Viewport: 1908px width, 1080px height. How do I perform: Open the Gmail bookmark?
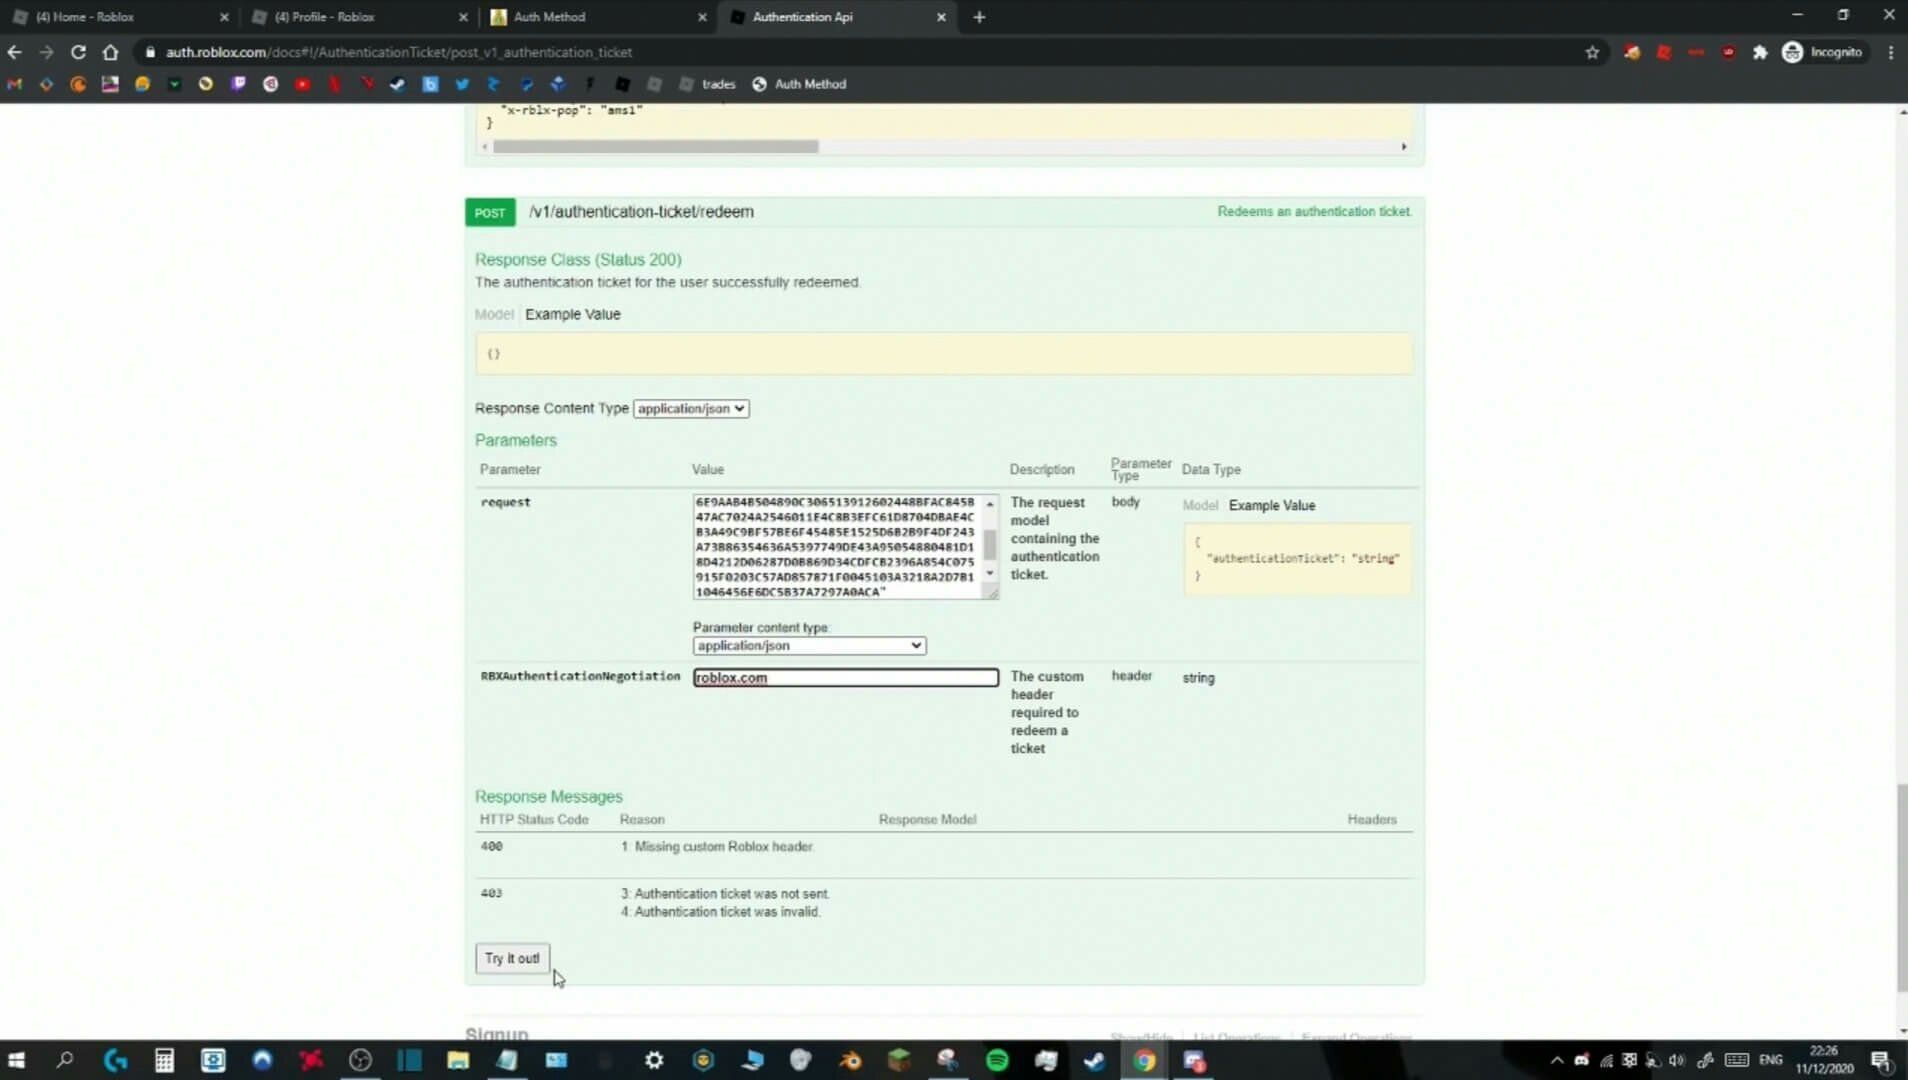(x=14, y=84)
